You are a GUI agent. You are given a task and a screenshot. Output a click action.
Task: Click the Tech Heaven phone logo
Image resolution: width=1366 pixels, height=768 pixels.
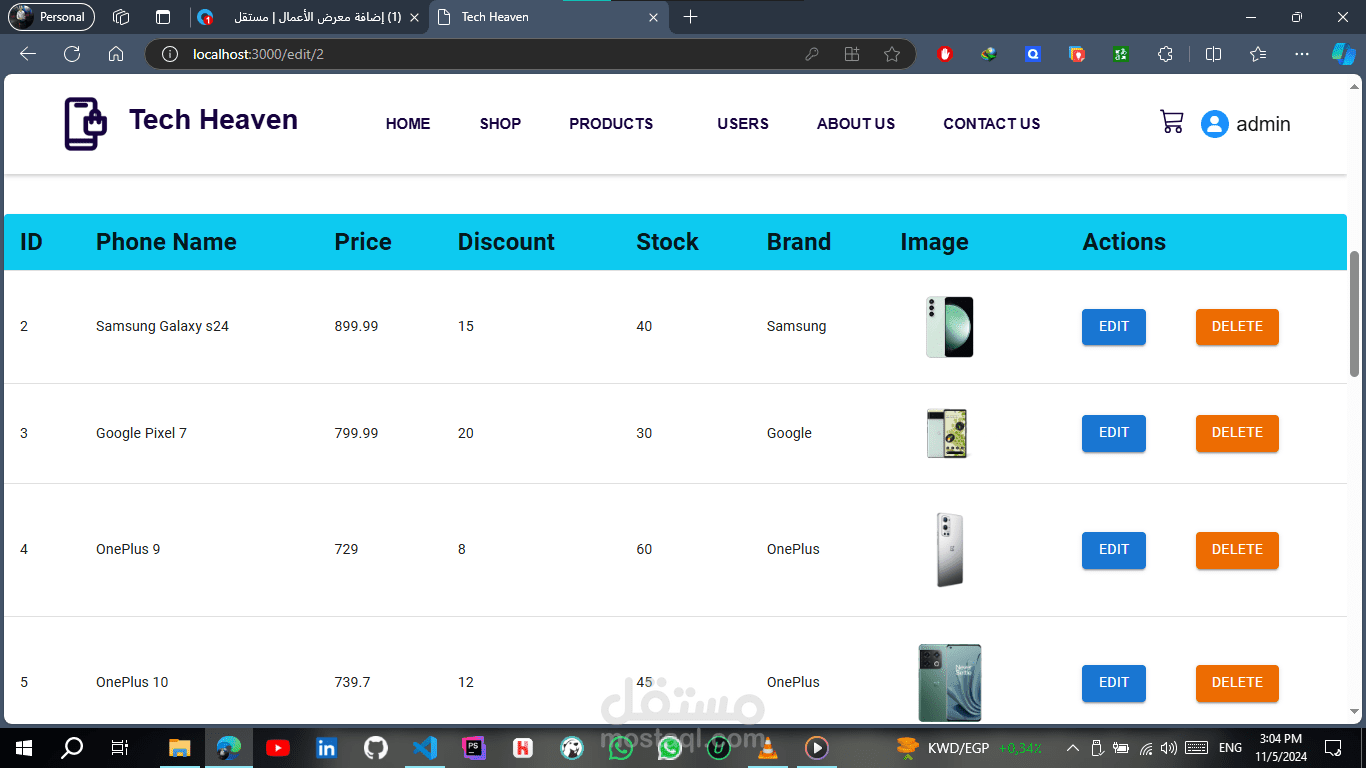tap(85, 124)
